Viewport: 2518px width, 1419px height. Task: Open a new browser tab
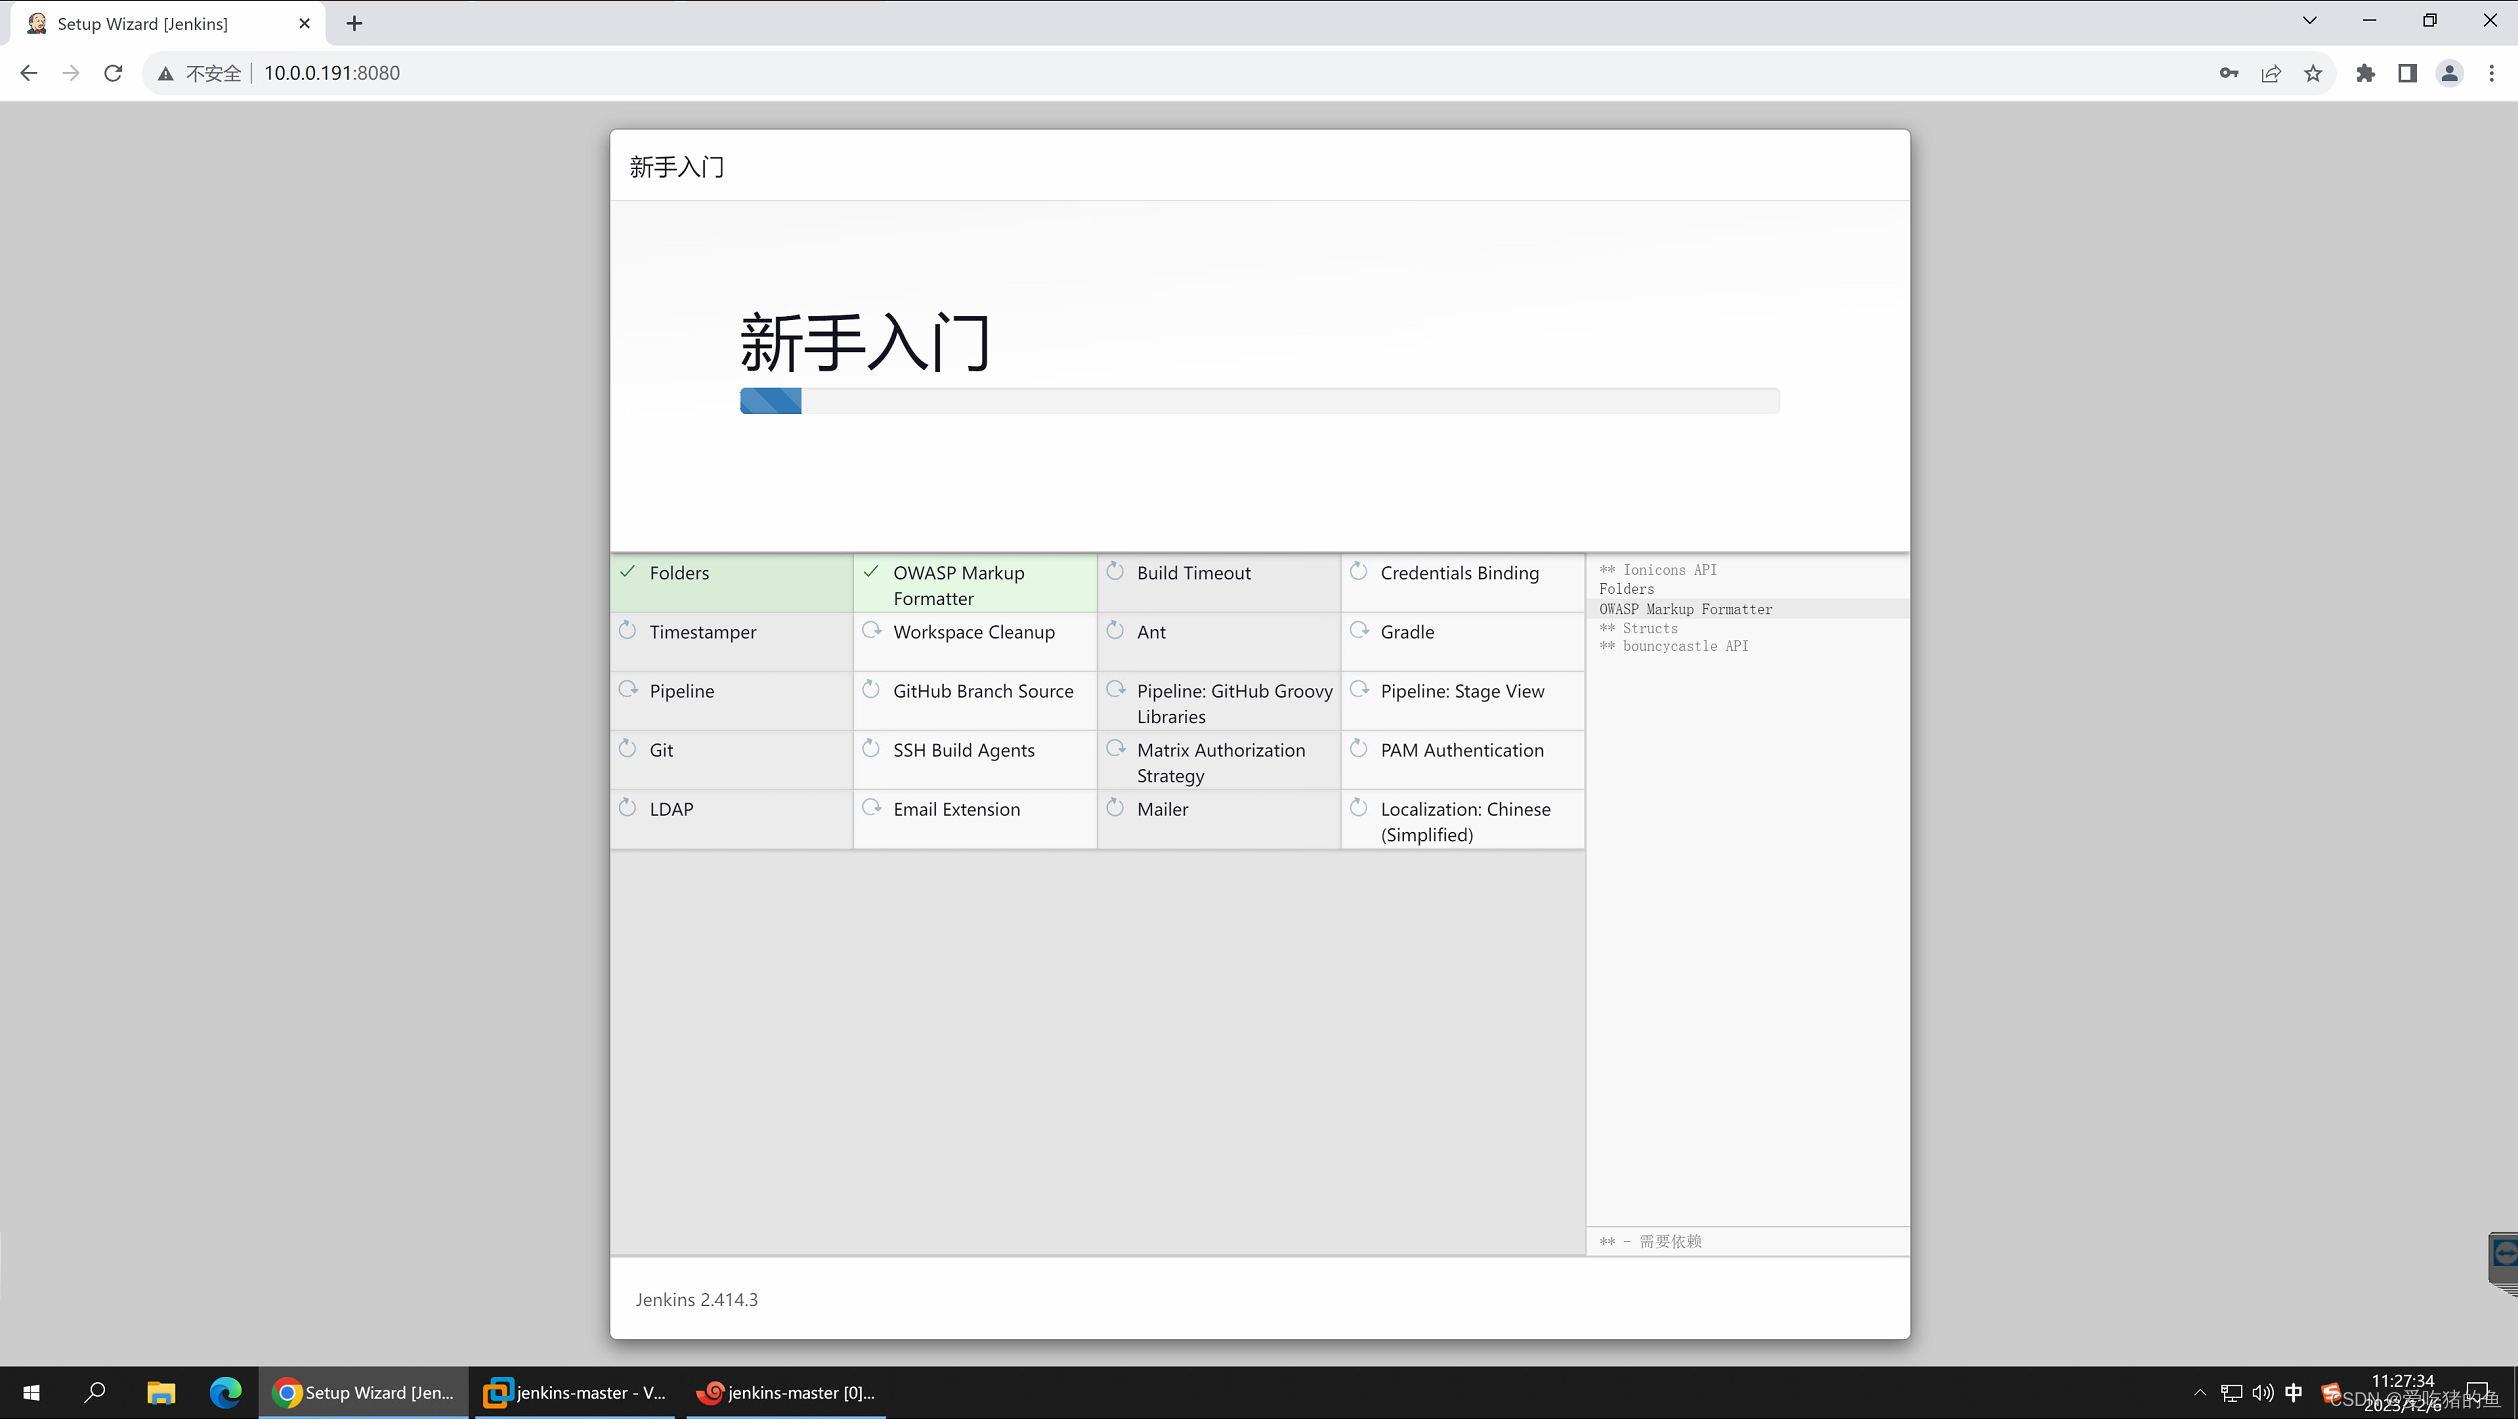(x=354, y=23)
